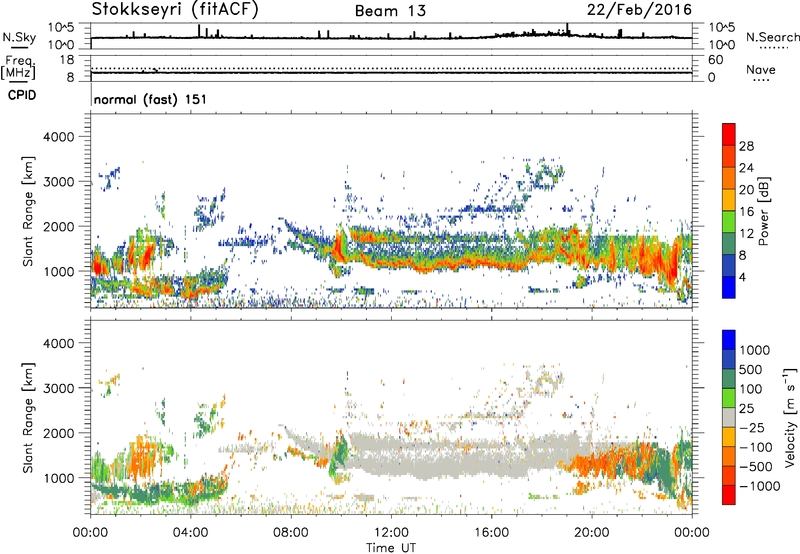Click the '16:00' time axis label
The width and height of the screenshot is (800, 554).
tap(491, 533)
